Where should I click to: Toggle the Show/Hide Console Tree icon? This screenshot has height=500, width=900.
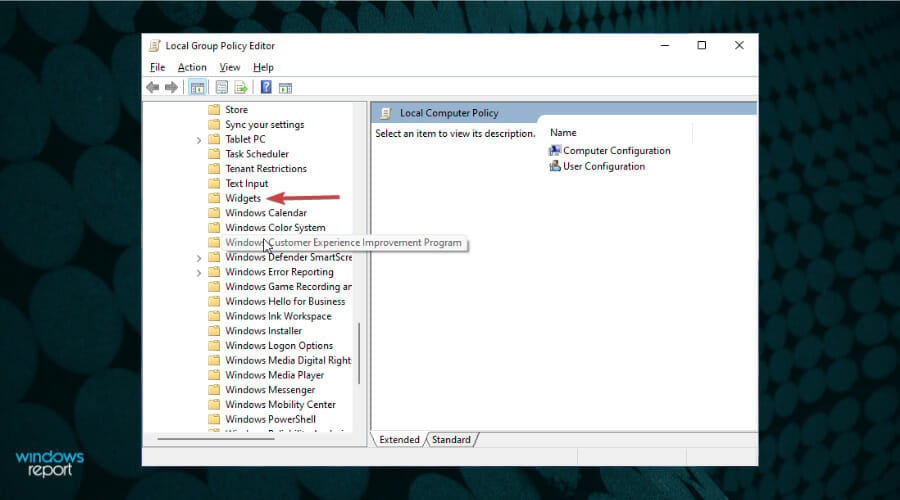point(197,87)
